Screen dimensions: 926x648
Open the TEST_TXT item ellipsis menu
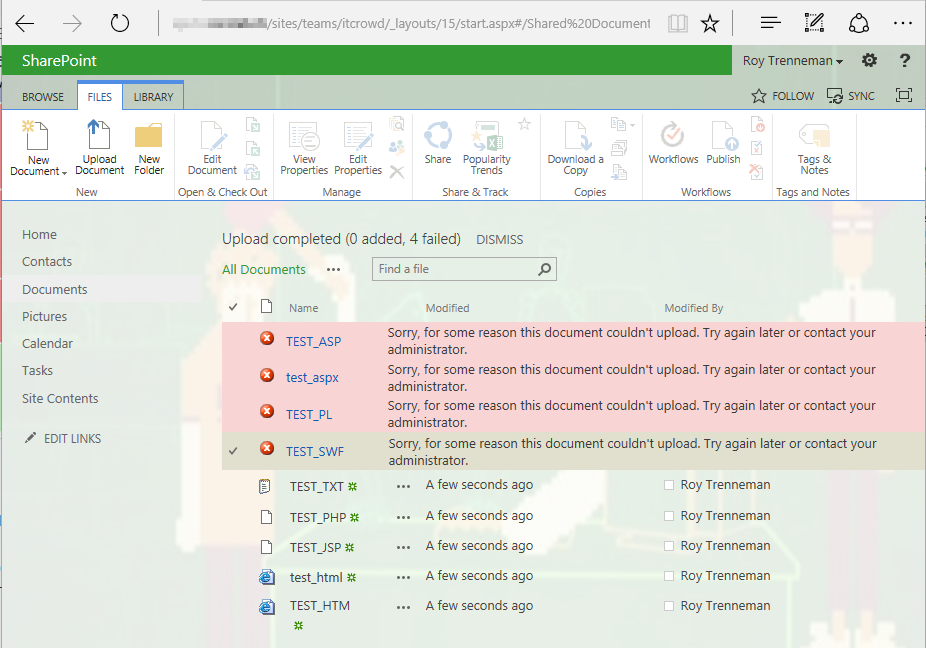click(403, 487)
